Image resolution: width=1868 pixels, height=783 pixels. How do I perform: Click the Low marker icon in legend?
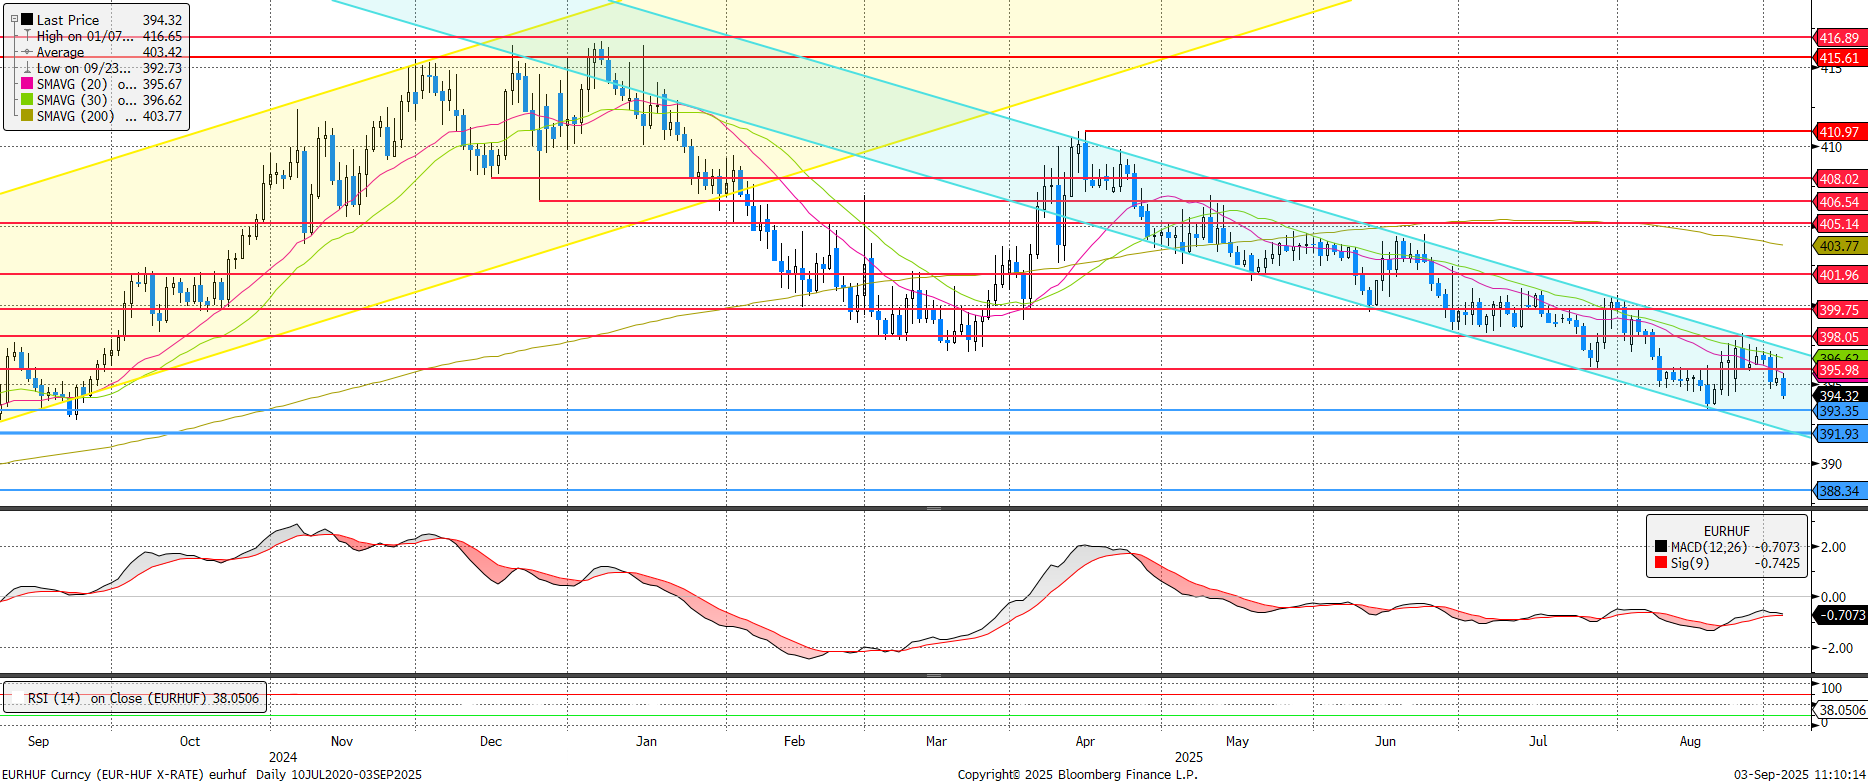27,68
